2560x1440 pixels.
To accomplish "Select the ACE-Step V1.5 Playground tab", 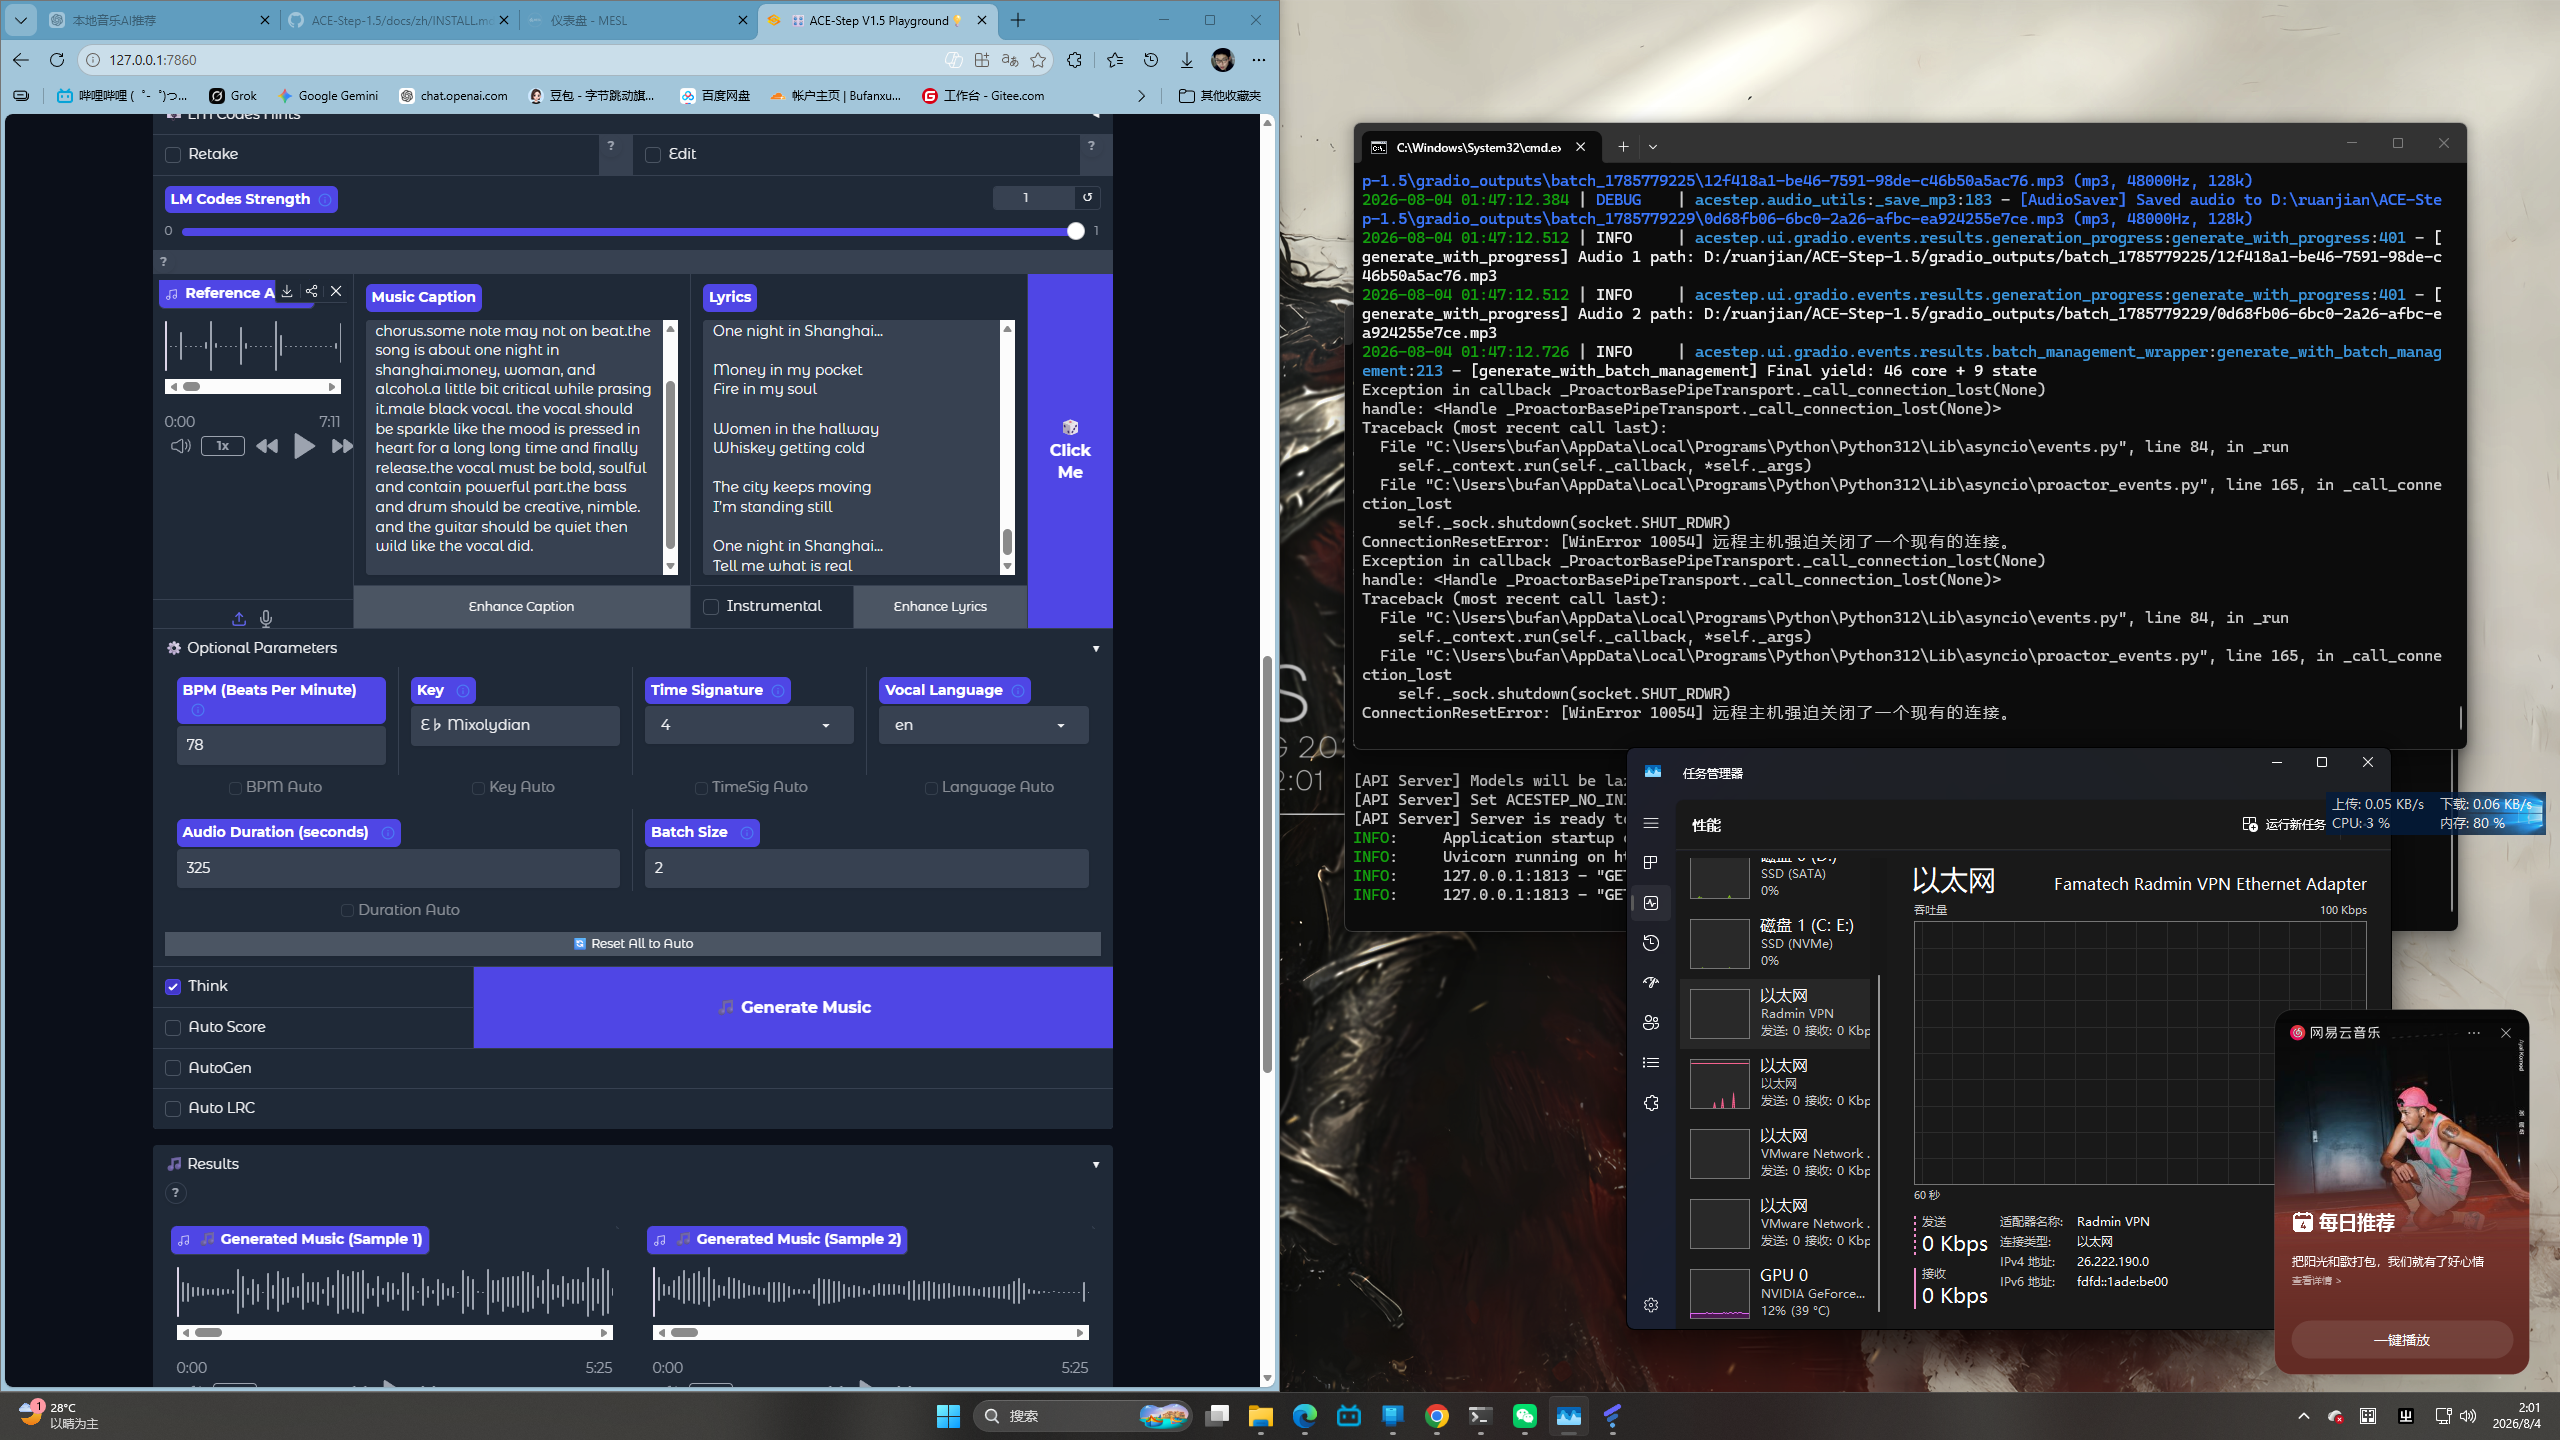I will pos(876,20).
